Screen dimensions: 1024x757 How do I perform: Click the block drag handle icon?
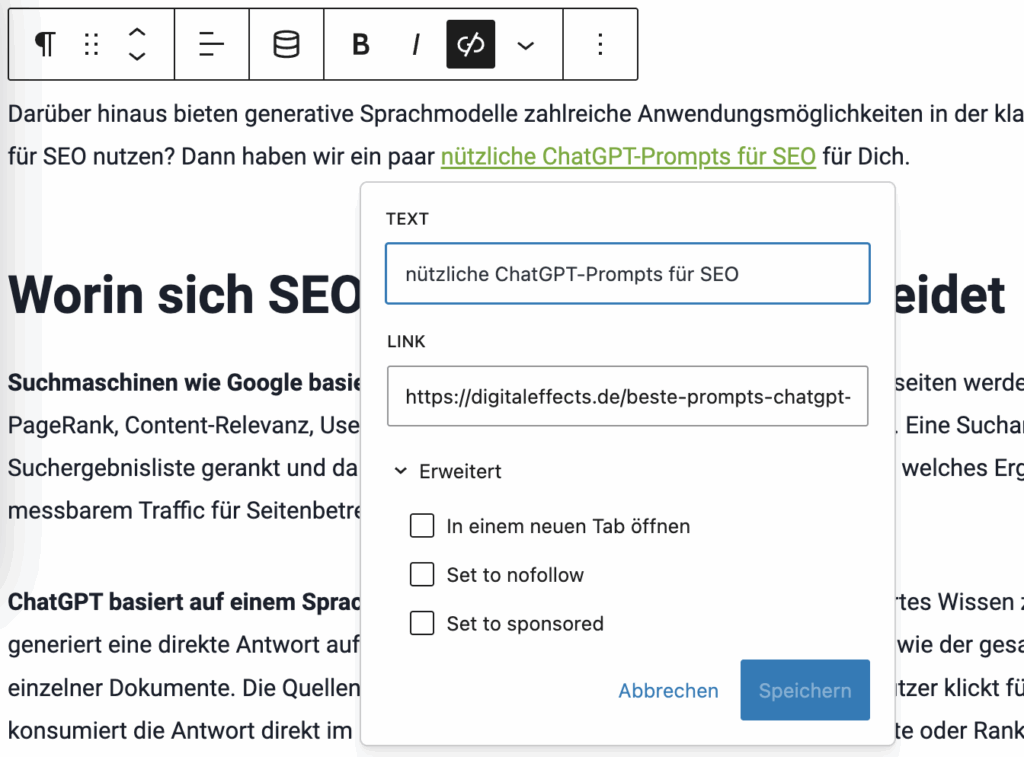click(92, 44)
